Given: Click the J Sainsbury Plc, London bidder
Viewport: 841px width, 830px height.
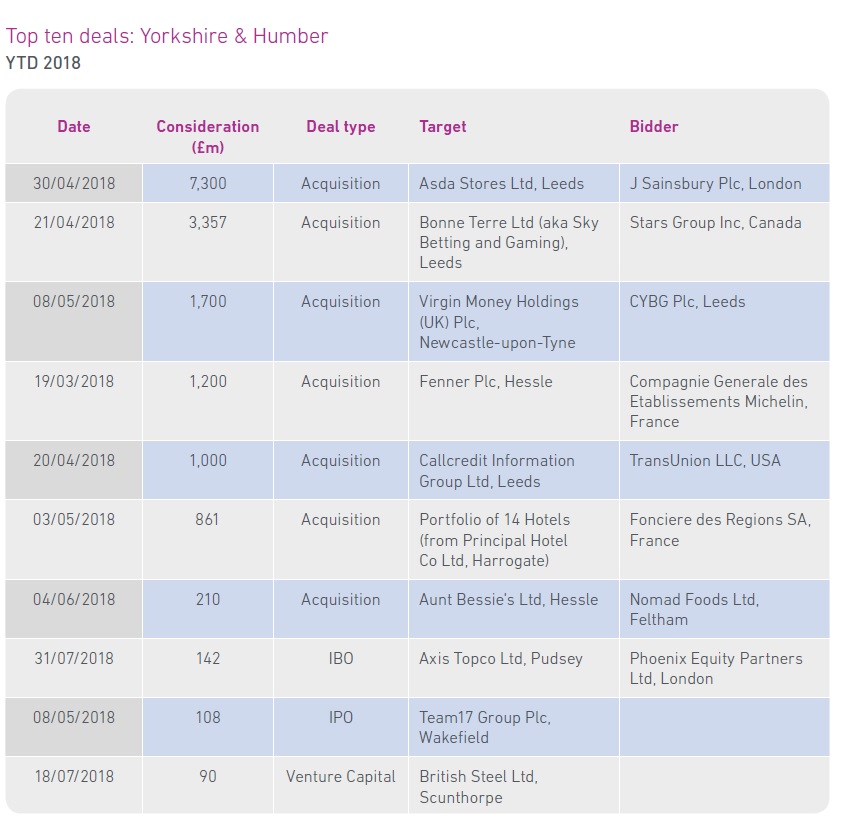Looking at the screenshot, I should [x=725, y=183].
